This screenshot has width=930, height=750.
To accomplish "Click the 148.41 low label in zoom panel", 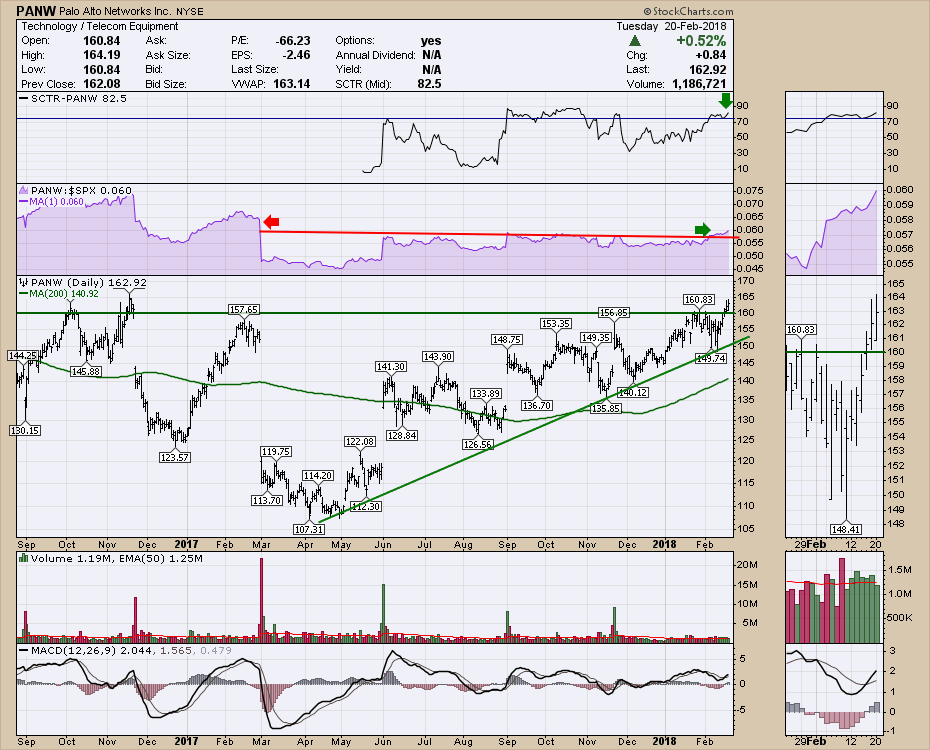I will (x=846, y=529).
